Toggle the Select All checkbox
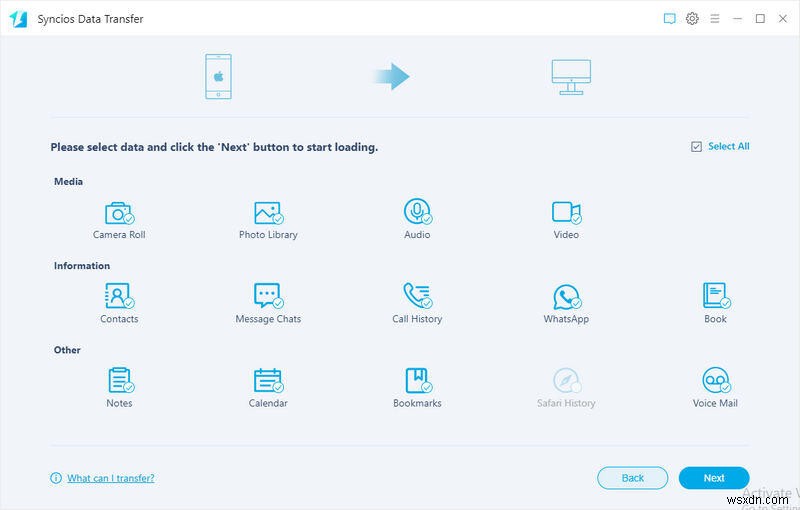 pyautogui.click(x=696, y=147)
